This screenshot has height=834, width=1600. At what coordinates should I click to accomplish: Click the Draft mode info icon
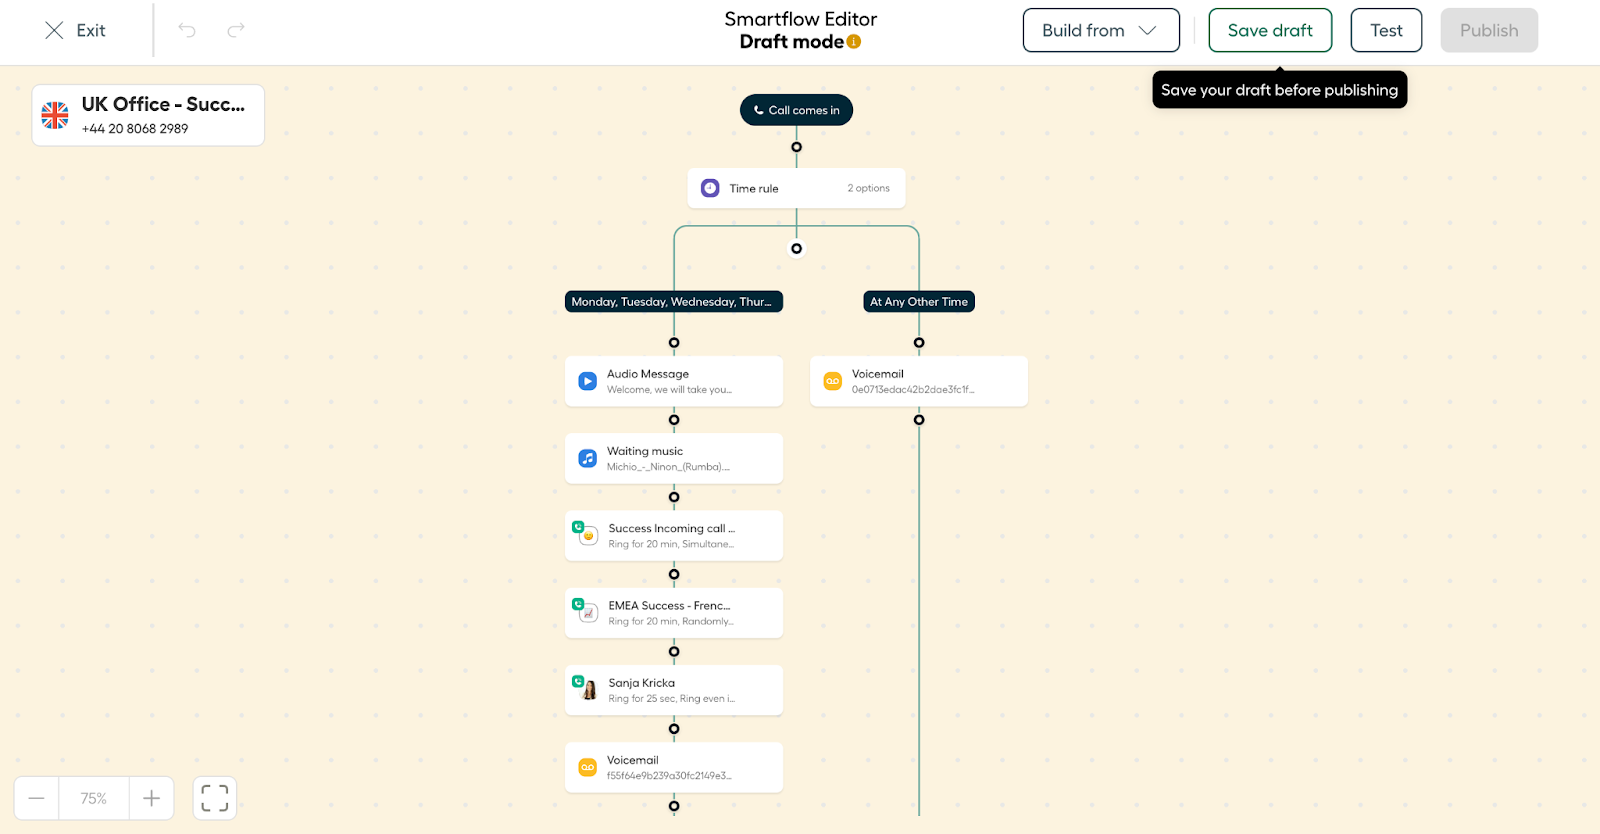point(854,42)
